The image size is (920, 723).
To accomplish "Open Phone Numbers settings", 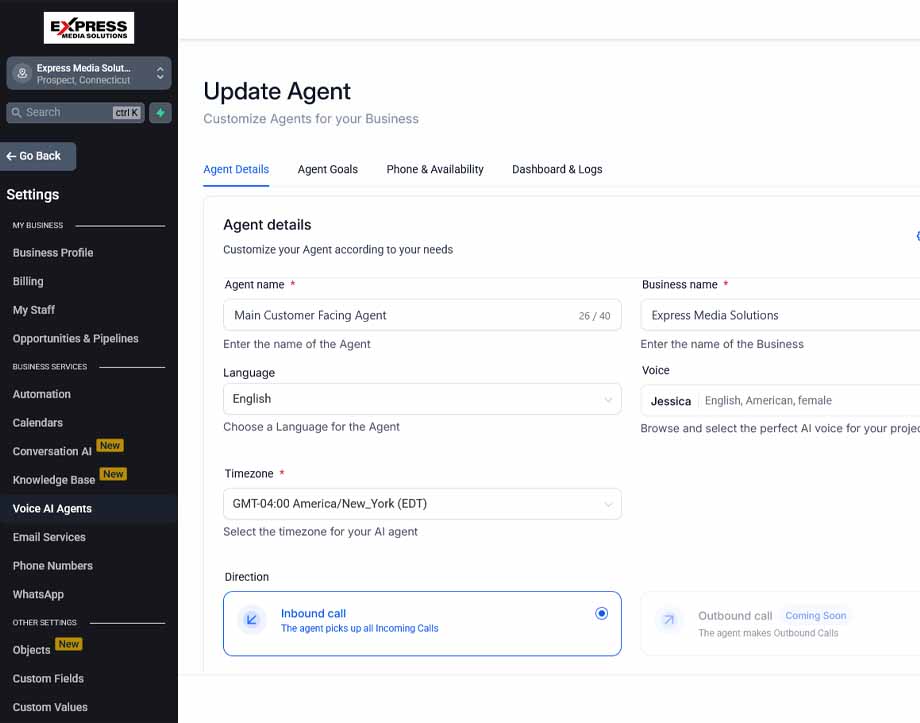I will (x=53, y=566).
